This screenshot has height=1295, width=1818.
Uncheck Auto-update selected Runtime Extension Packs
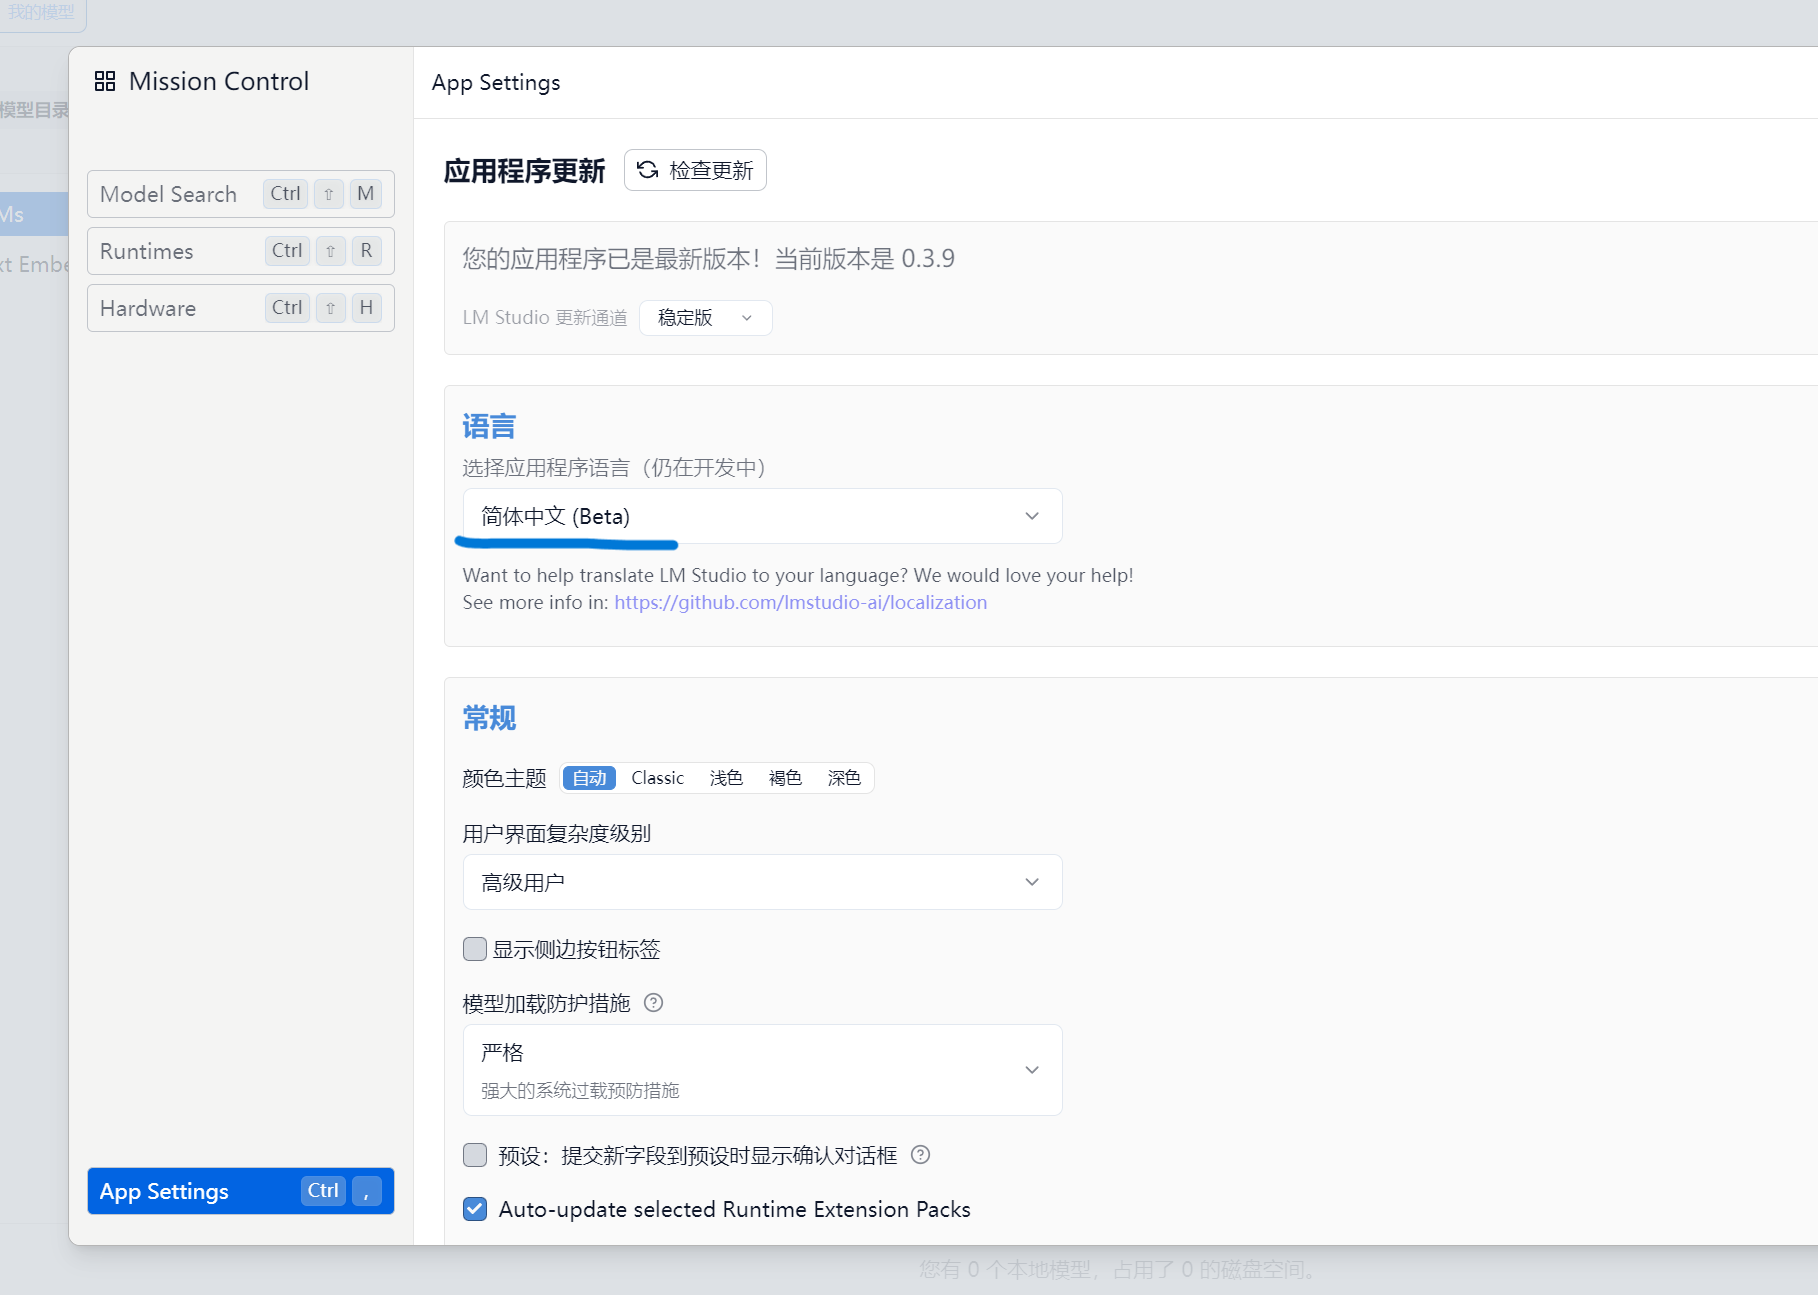point(475,1209)
